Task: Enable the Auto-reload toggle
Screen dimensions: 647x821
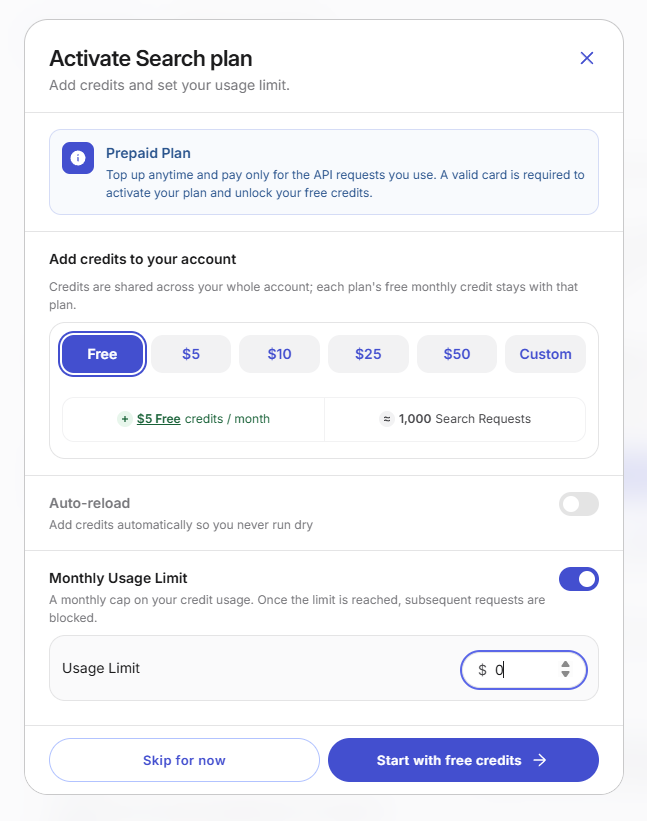Action: (x=578, y=504)
